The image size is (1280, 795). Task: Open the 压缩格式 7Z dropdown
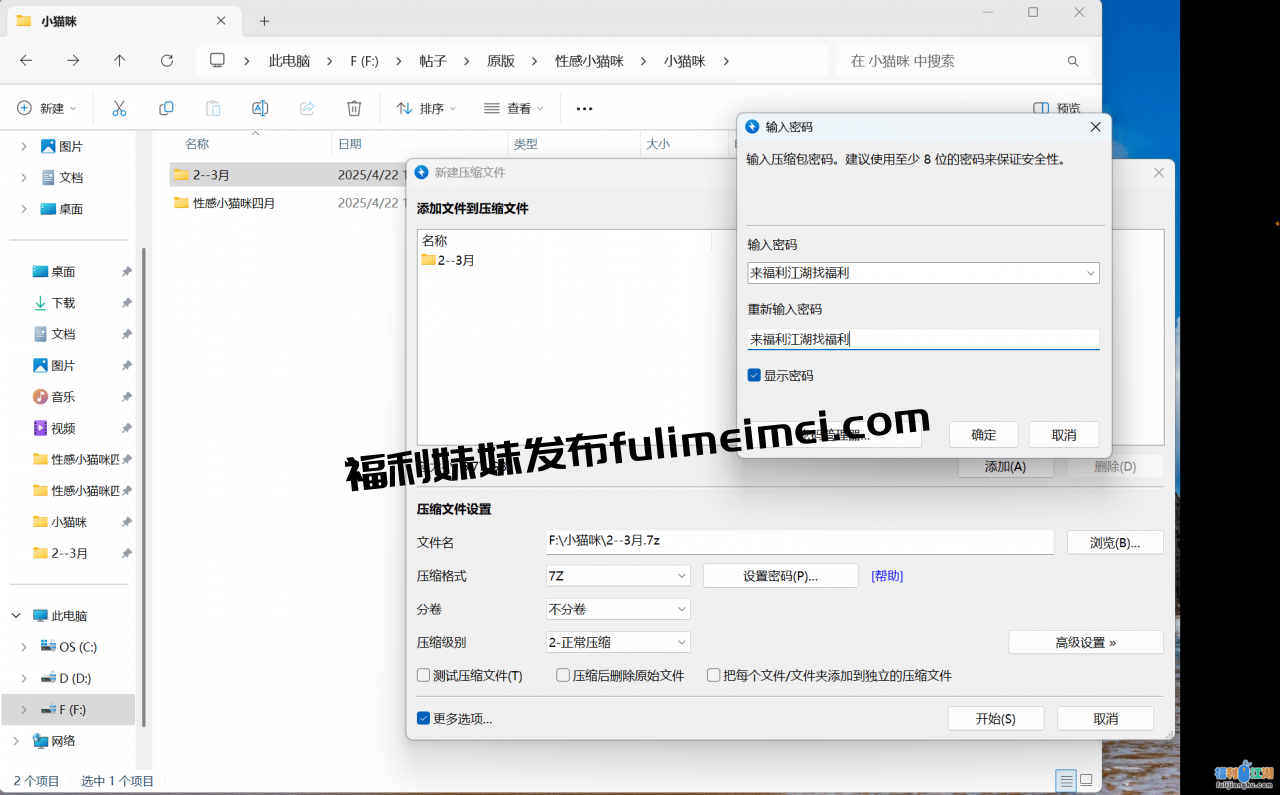(618, 576)
